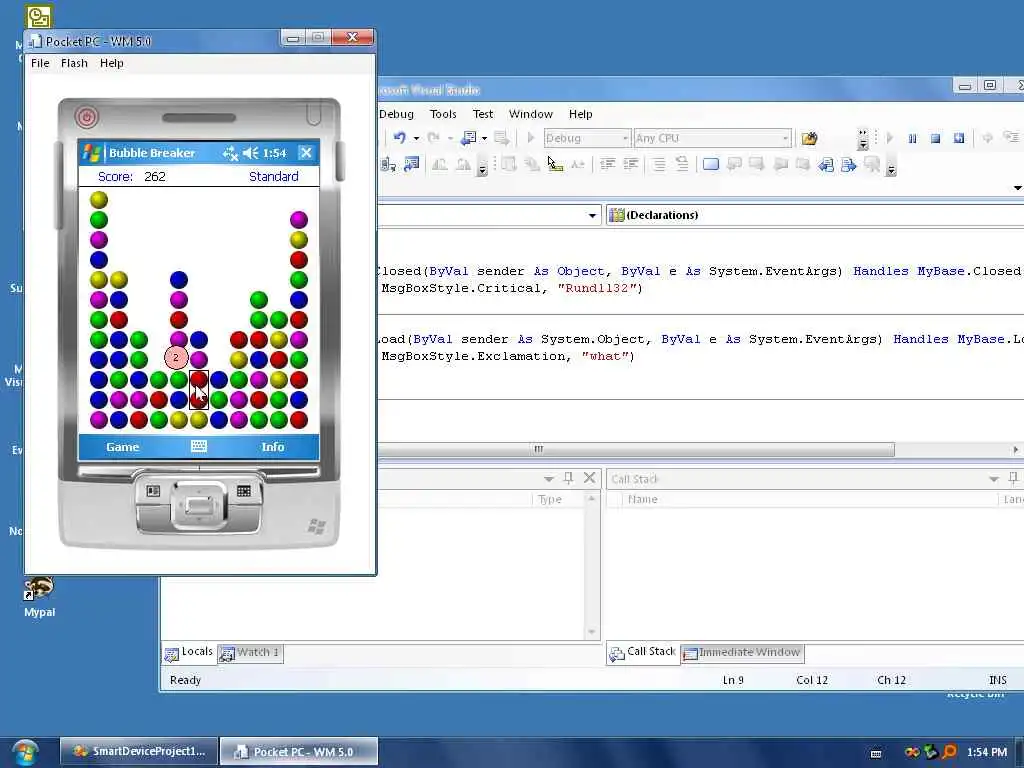The height and width of the screenshot is (768, 1024).
Task: Open the File menu in Pocket PC emulator
Action: click(x=40, y=63)
